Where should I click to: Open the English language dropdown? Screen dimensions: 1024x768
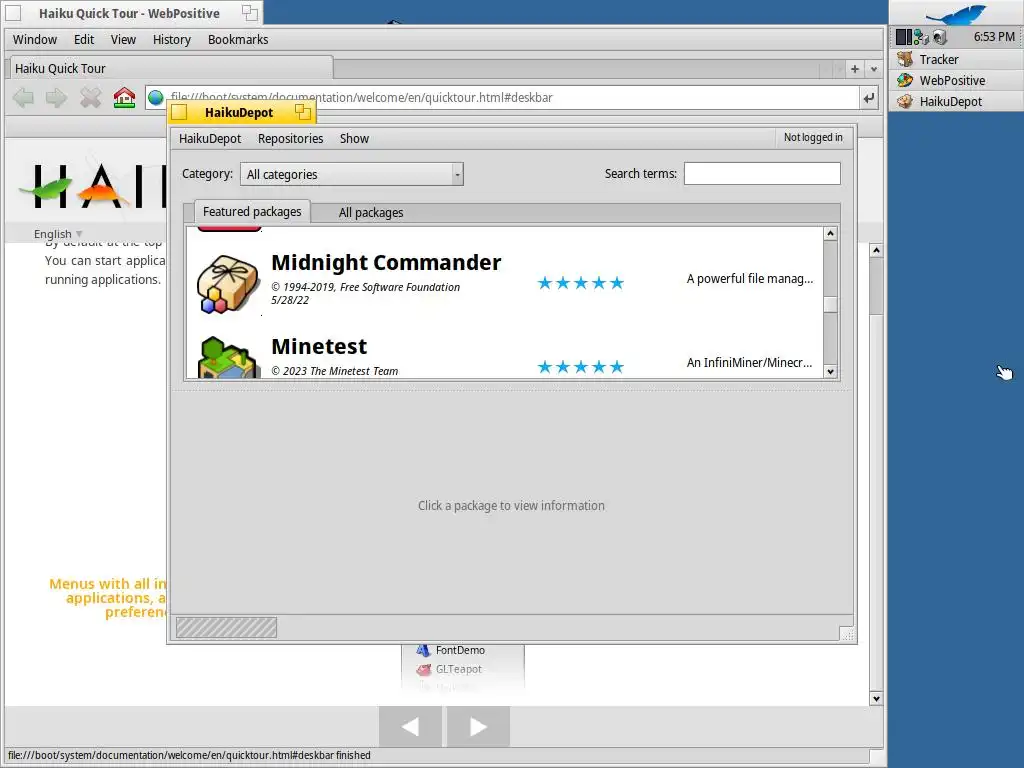pyautogui.click(x=58, y=234)
